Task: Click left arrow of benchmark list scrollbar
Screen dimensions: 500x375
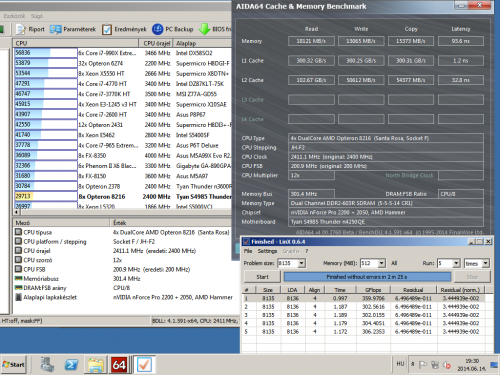Action: coord(16,212)
